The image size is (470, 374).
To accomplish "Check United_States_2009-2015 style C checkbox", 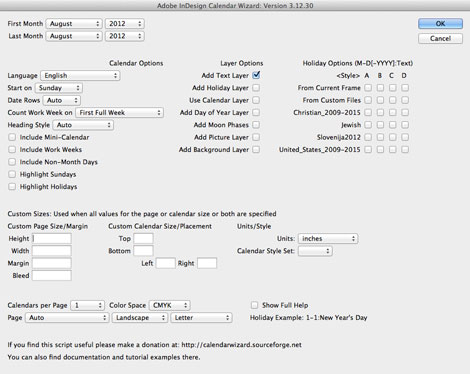I will (x=393, y=150).
